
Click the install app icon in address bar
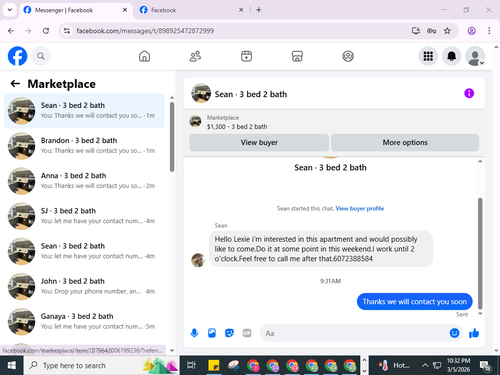(415, 31)
